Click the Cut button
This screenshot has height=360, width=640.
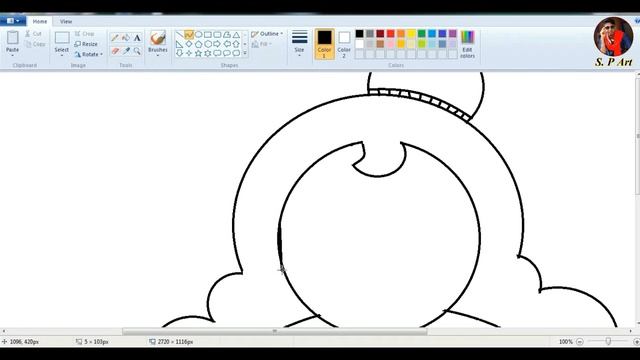coord(33,34)
